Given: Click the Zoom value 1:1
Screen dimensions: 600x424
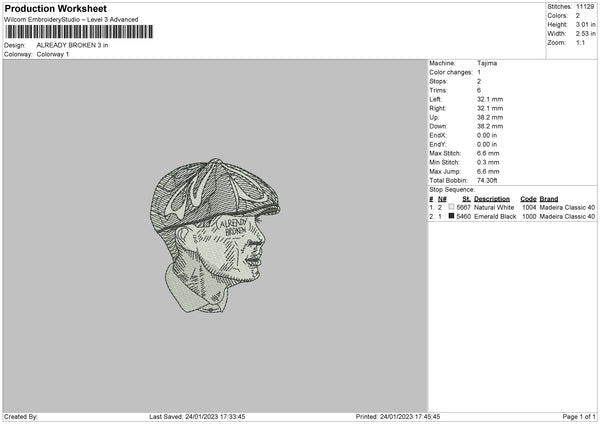Looking at the screenshot, I should pos(580,42).
